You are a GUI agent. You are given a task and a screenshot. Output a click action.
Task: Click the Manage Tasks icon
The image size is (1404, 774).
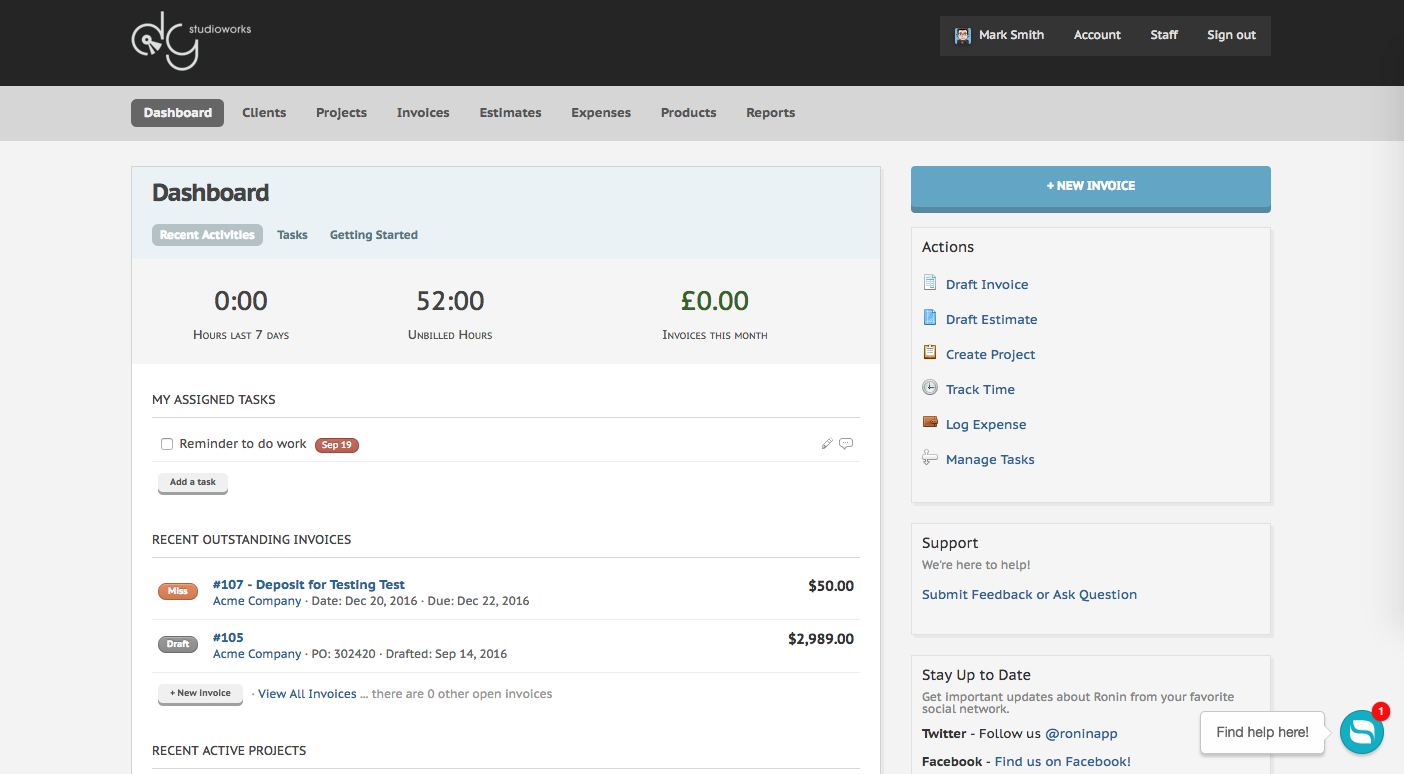point(930,458)
